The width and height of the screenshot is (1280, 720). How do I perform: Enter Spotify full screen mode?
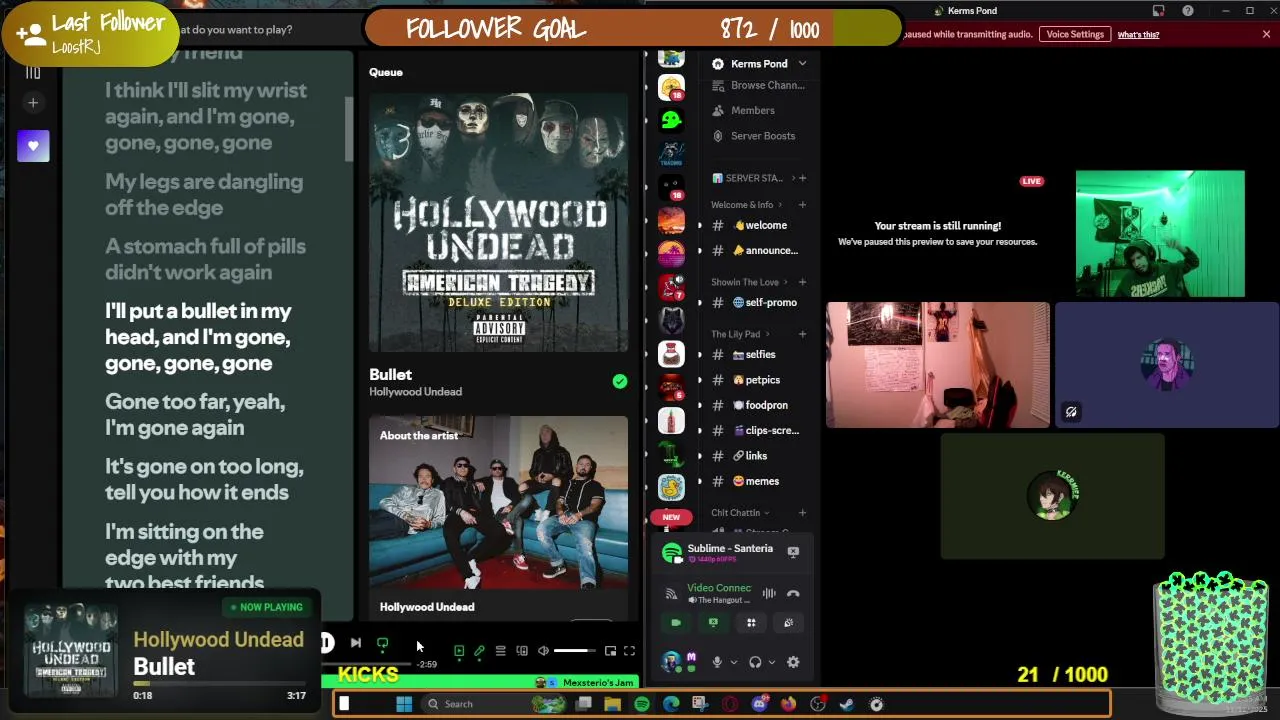pyautogui.click(x=629, y=651)
